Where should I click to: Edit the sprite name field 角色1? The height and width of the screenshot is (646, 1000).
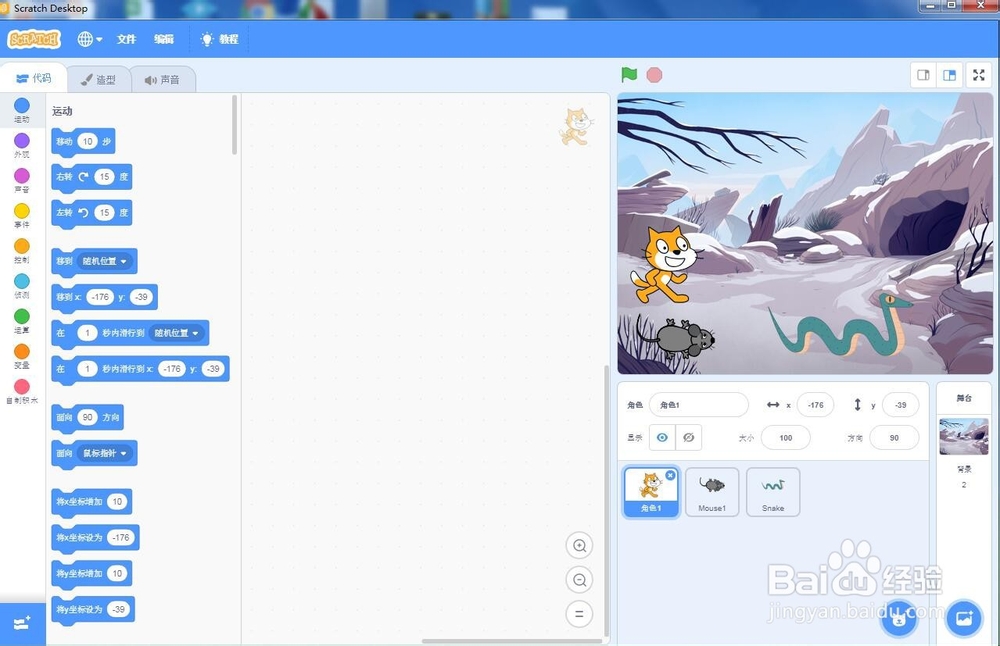tap(699, 405)
